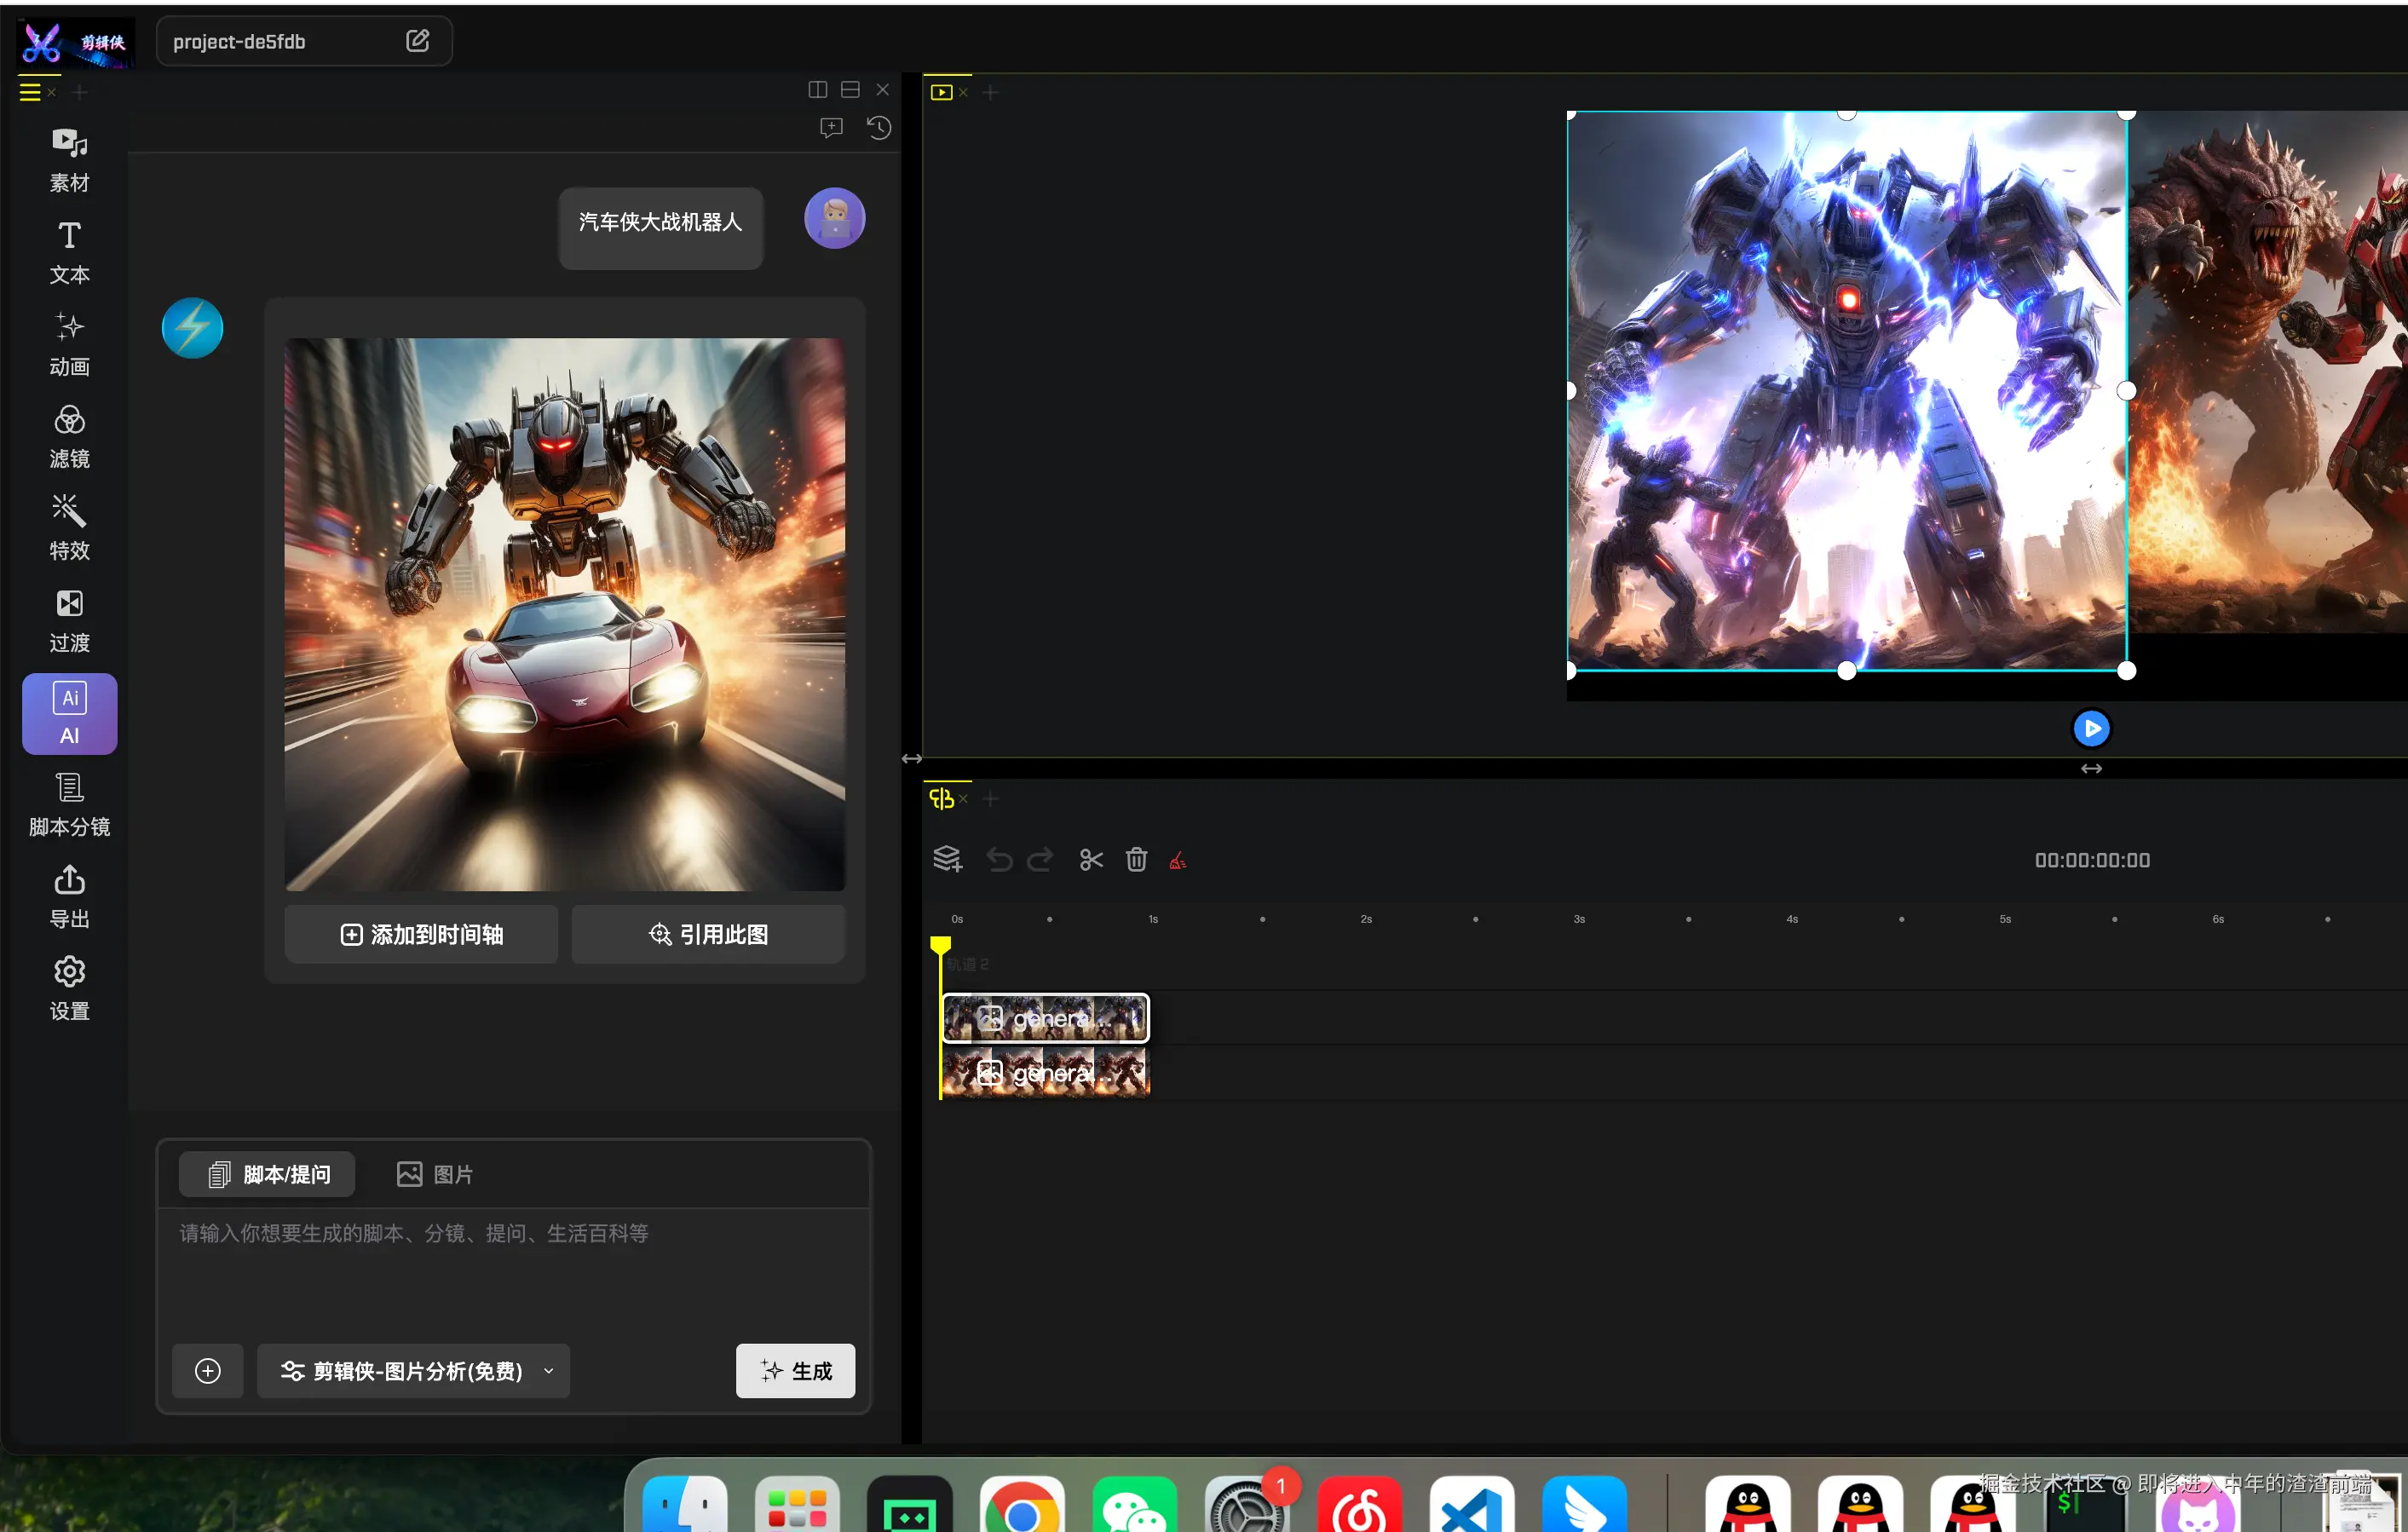Switch to the 图片 tab
This screenshot has height=1532, width=2408.
click(x=435, y=1174)
